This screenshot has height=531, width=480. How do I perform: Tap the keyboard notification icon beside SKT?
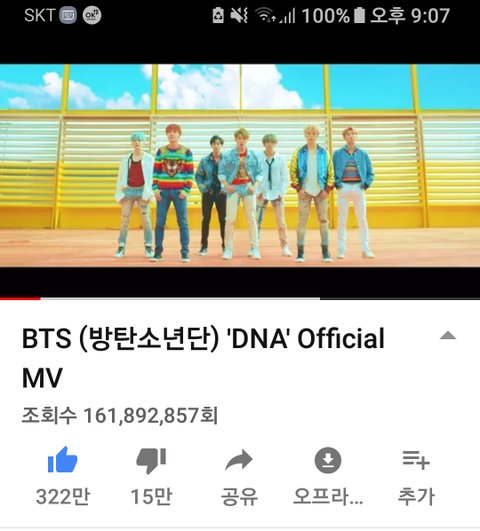click(x=68, y=16)
